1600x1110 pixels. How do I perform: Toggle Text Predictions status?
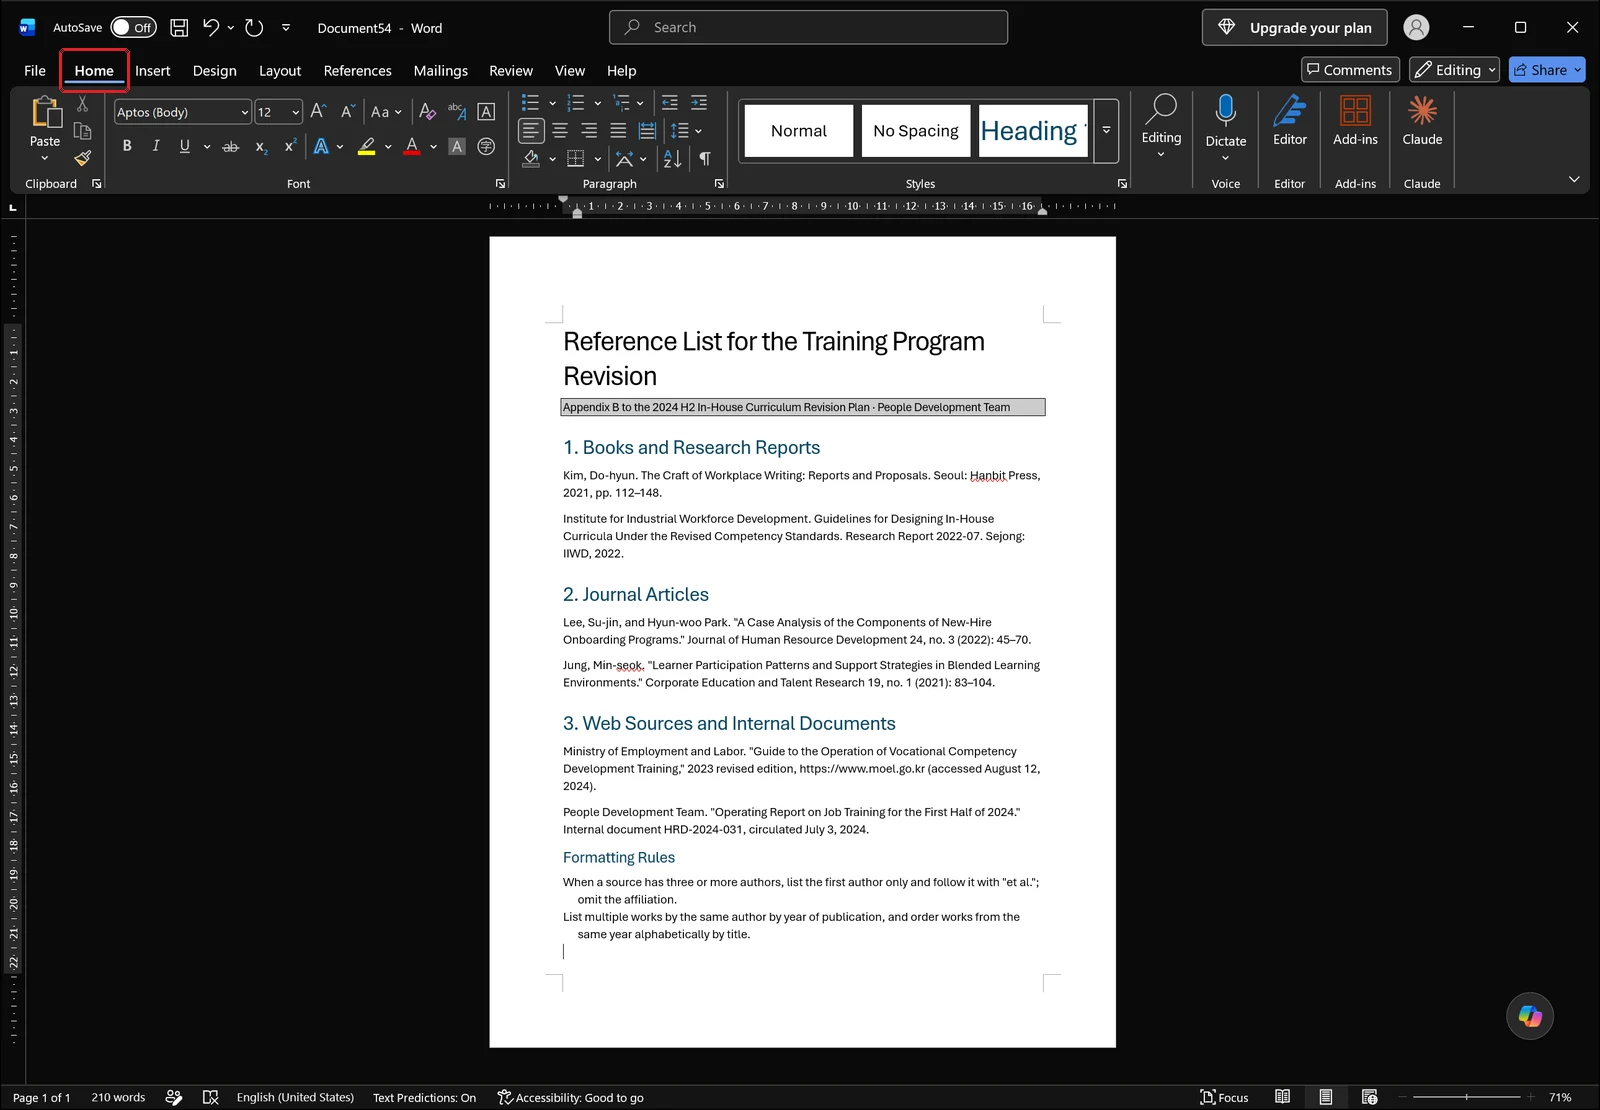click(x=424, y=1098)
